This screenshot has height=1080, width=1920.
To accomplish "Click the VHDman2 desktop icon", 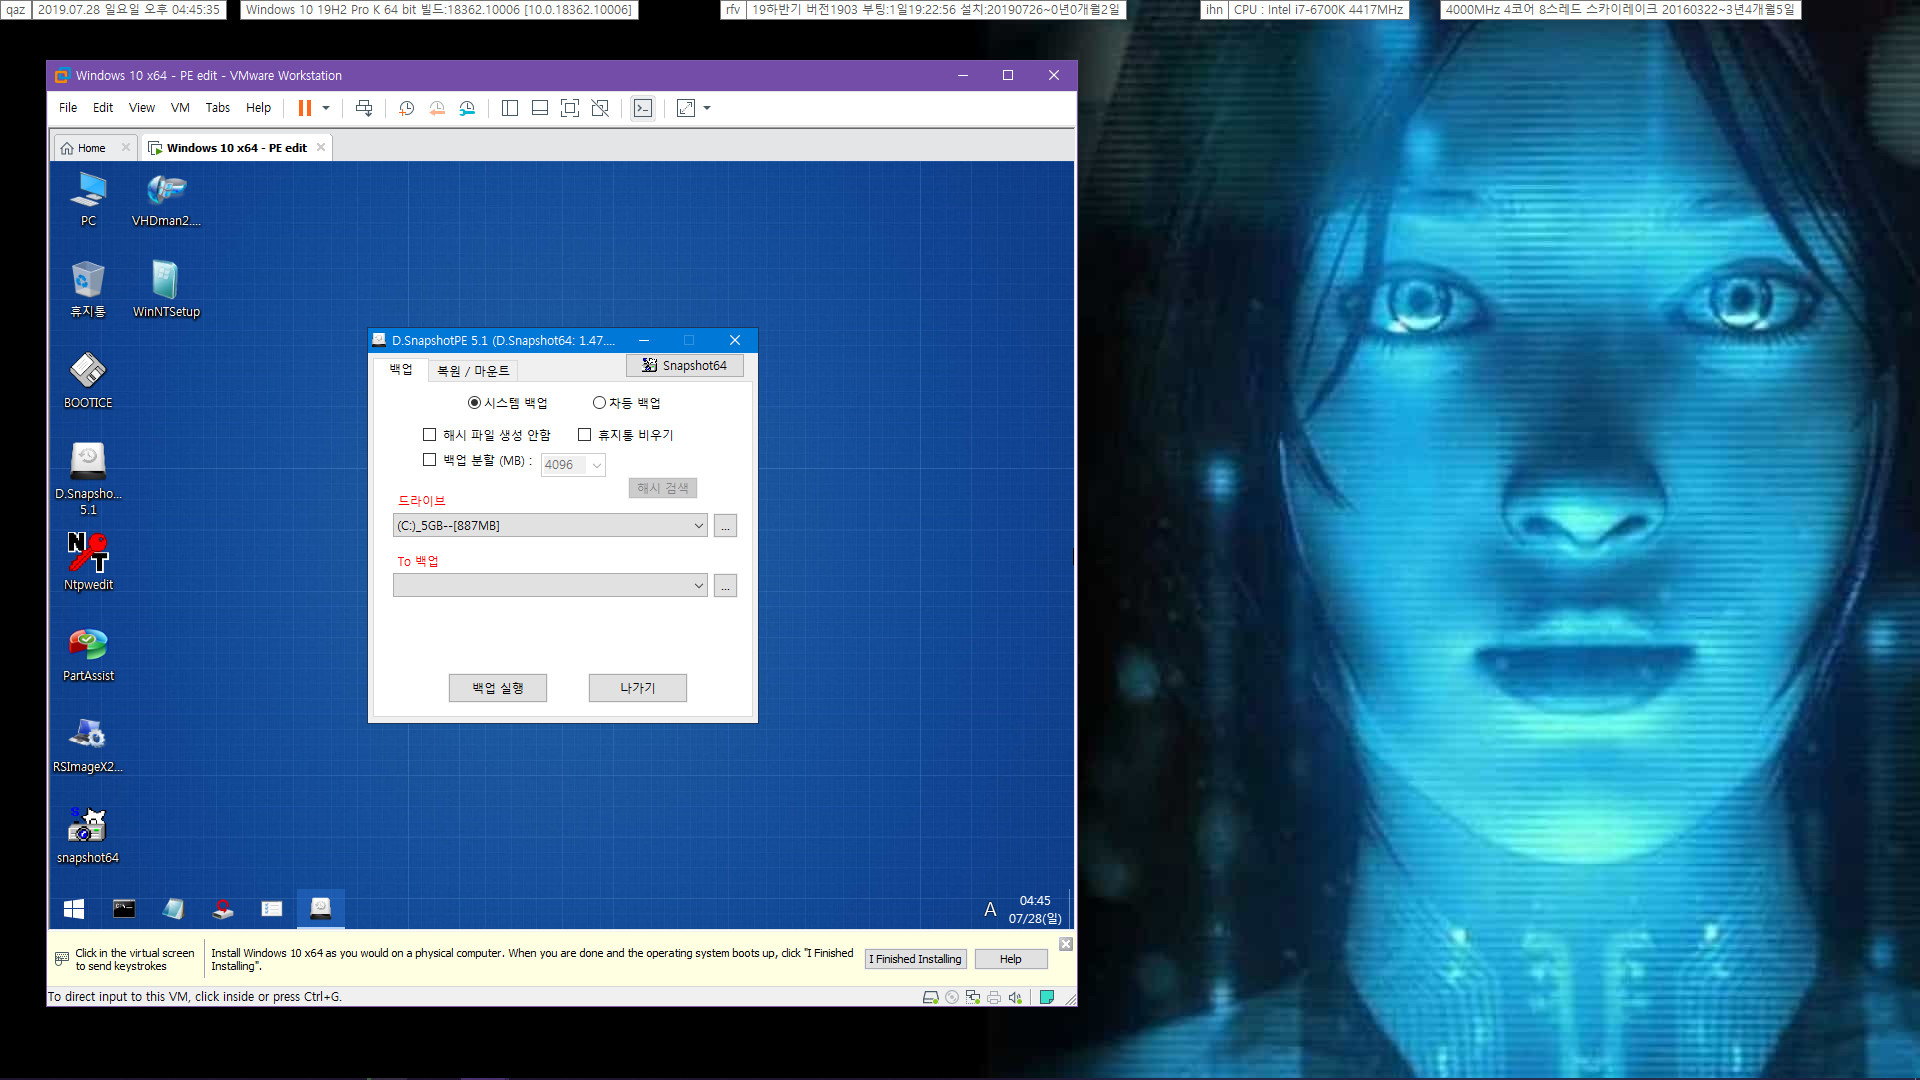I will pyautogui.click(x=165, y=203).
